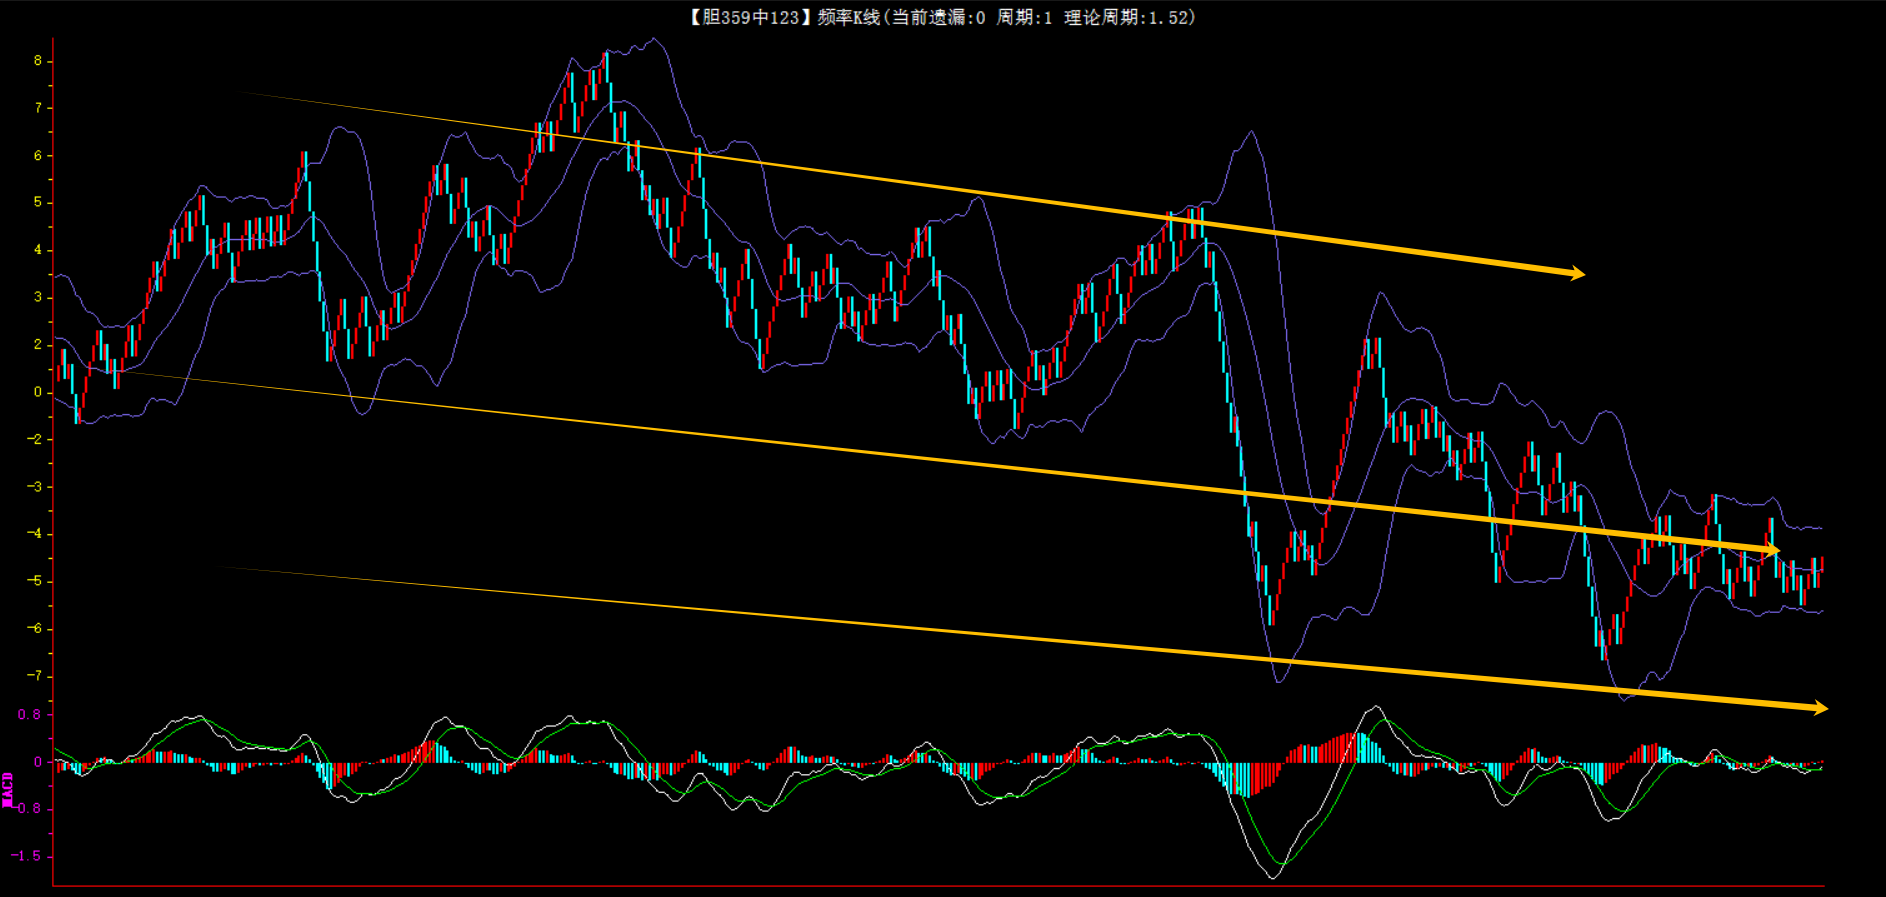Select the 6 label on the Y-axis
Viewport: 1886px width, 897px height.
pyautogui.click(x=38, y=156)
